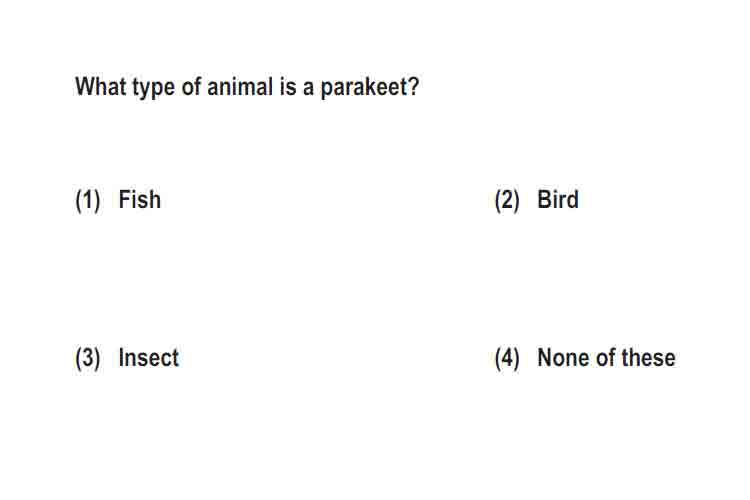Click the word What starting the question

100,87
